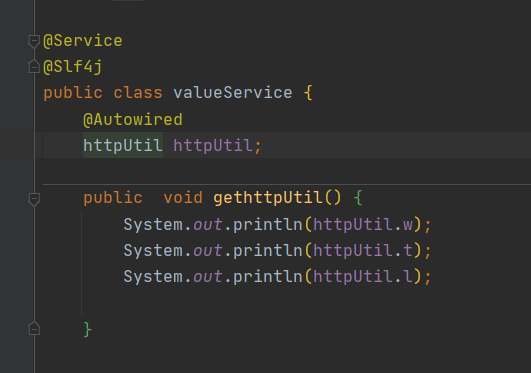Click httpUtil.w in the first println
The height and width of the screenshot is (373, 531).
point(363,225)
